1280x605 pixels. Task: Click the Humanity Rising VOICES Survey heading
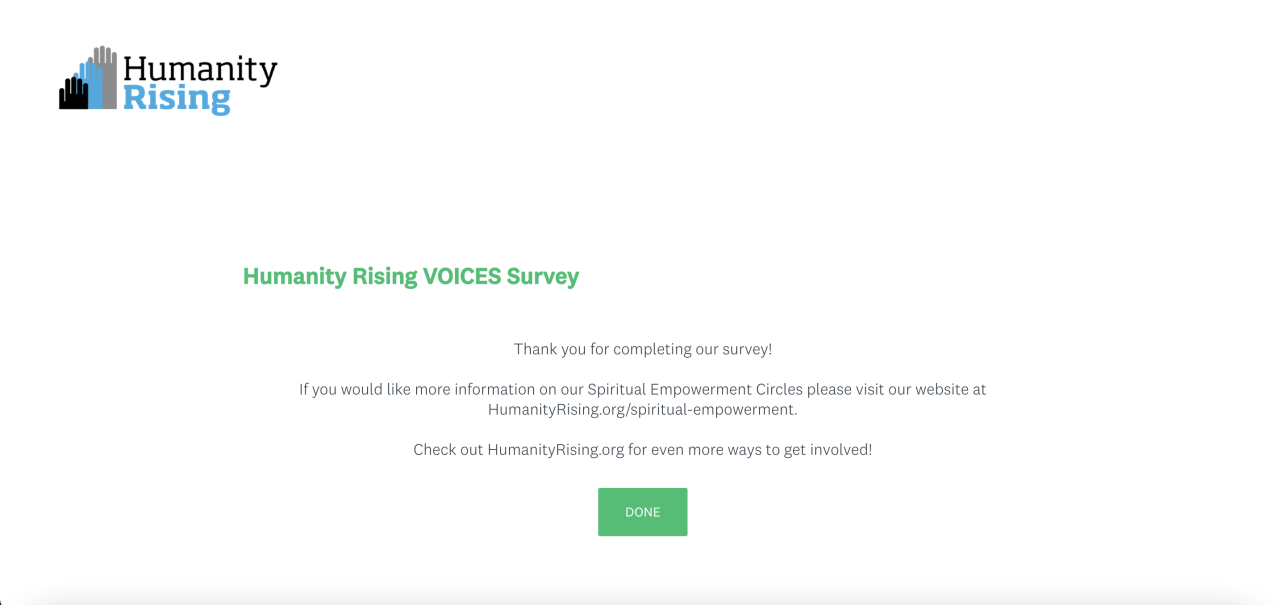click(x=411, y=276)
